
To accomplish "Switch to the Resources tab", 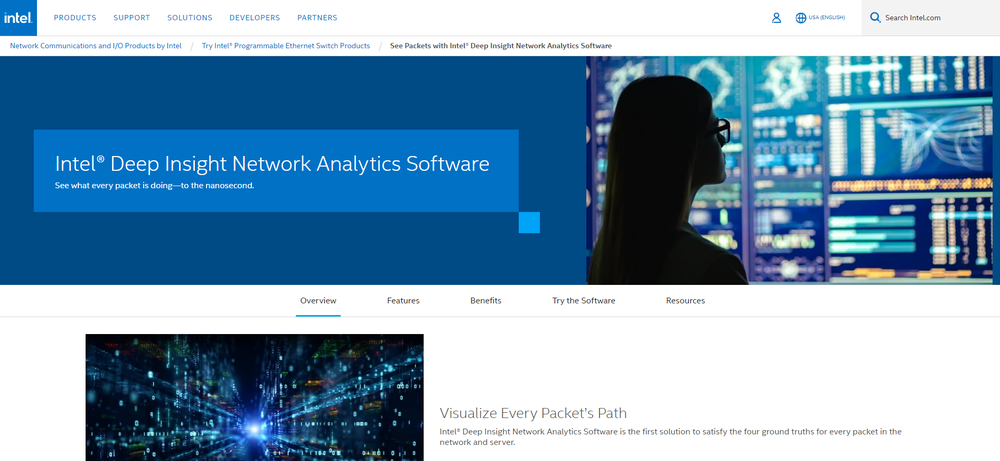I will 686,300.
